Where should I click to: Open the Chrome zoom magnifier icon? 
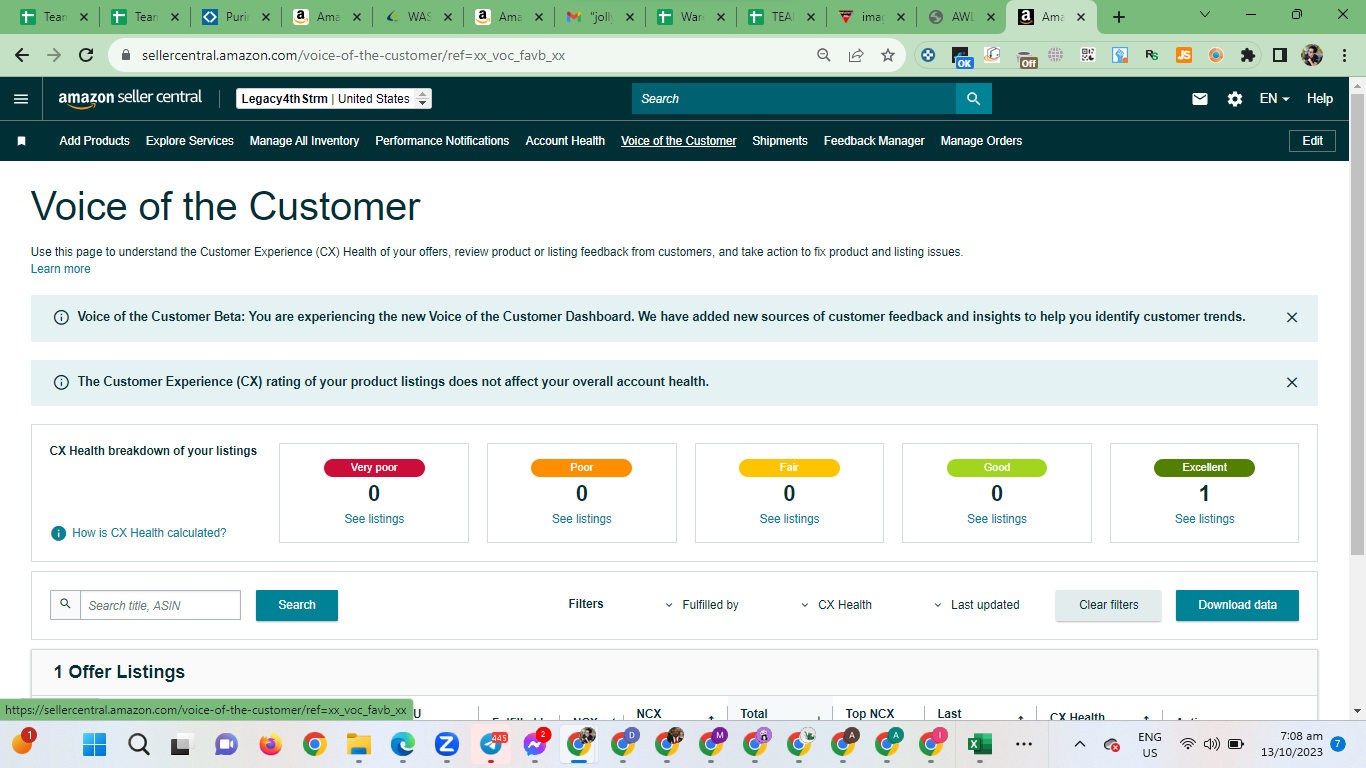tap(824, 56)
